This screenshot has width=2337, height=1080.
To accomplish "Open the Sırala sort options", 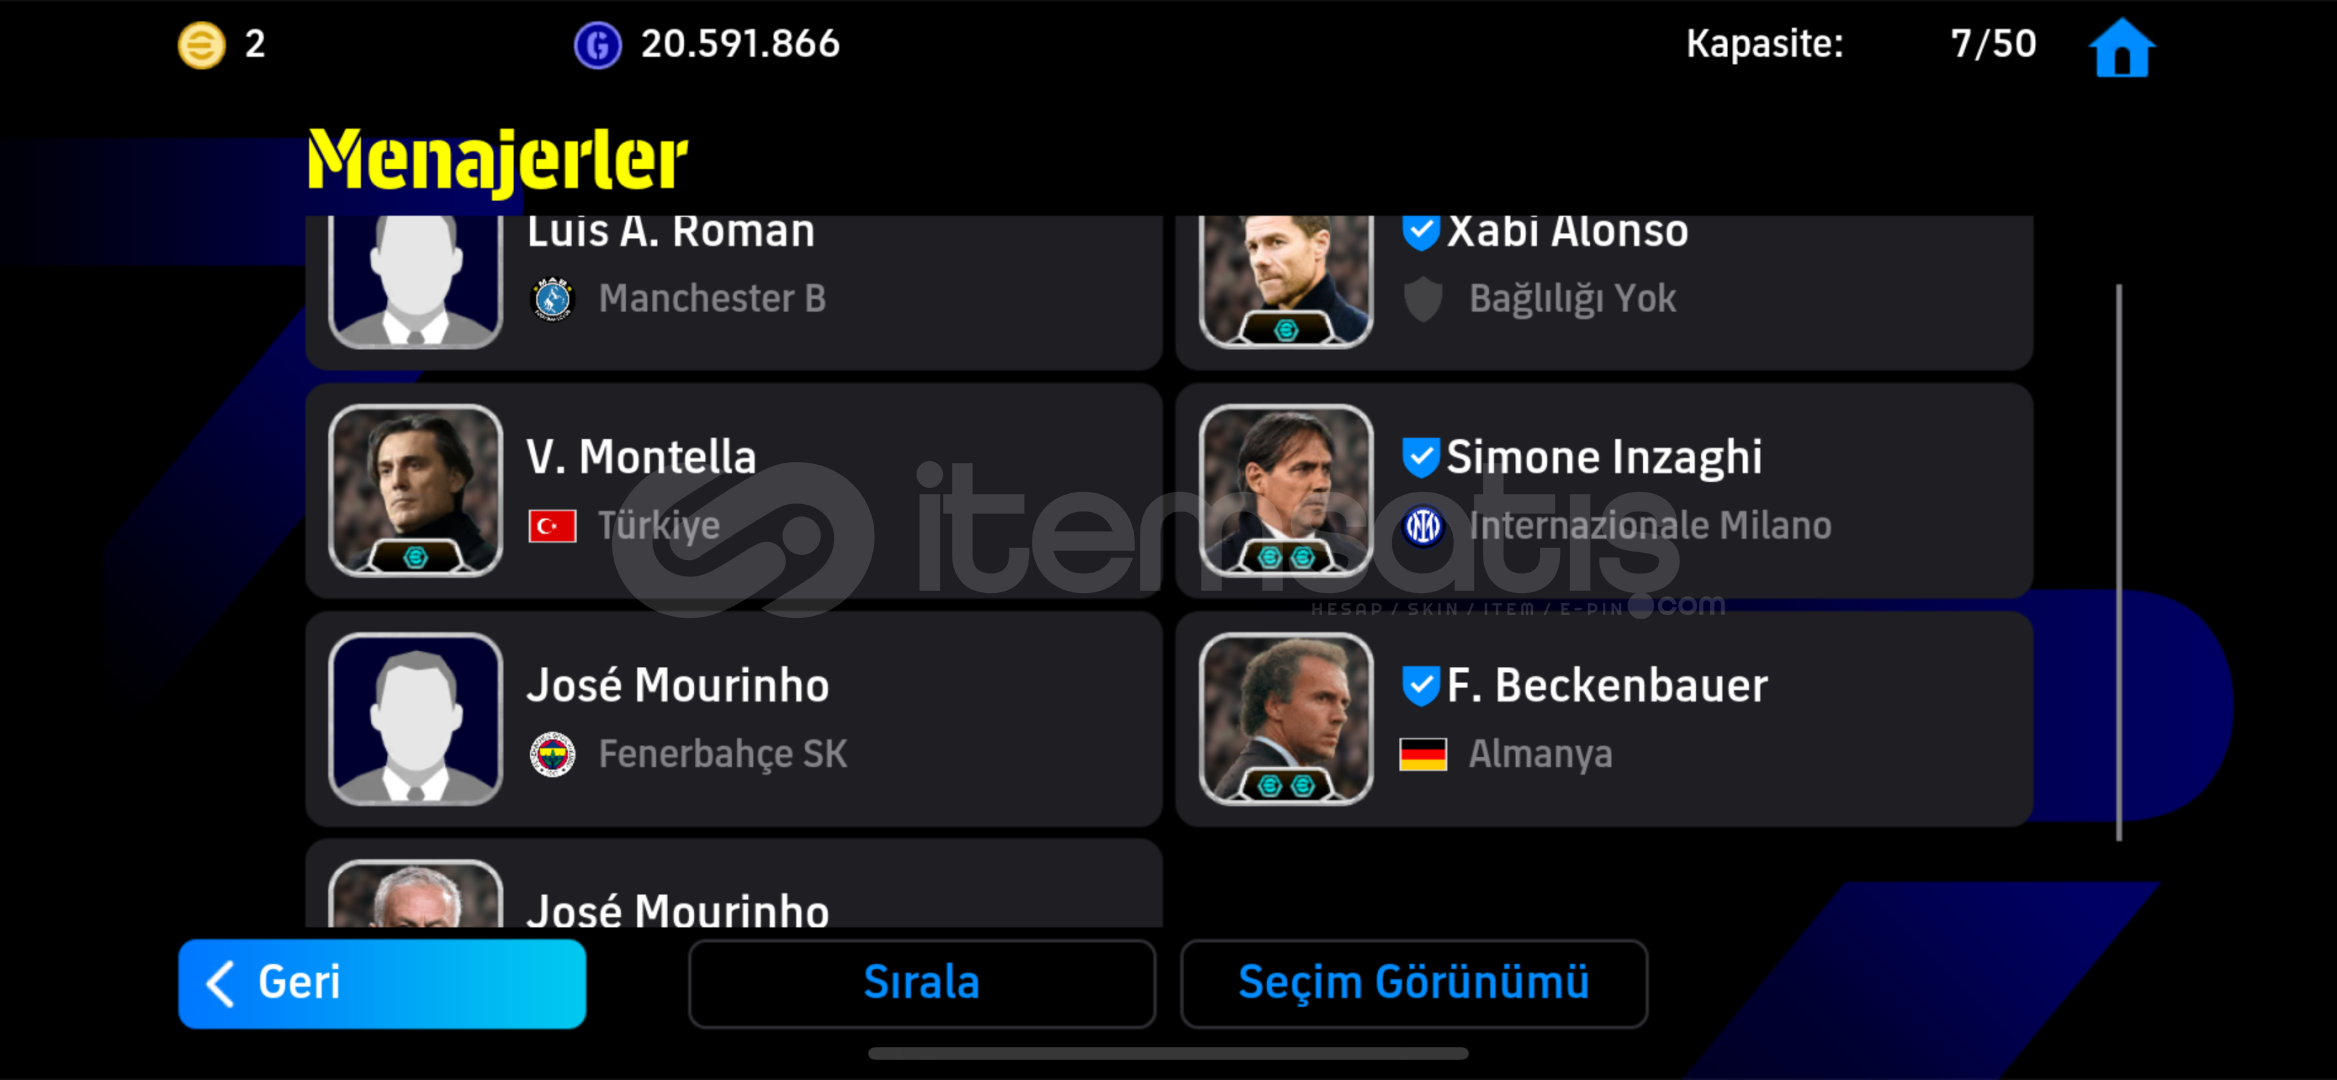I will [921, 983].
